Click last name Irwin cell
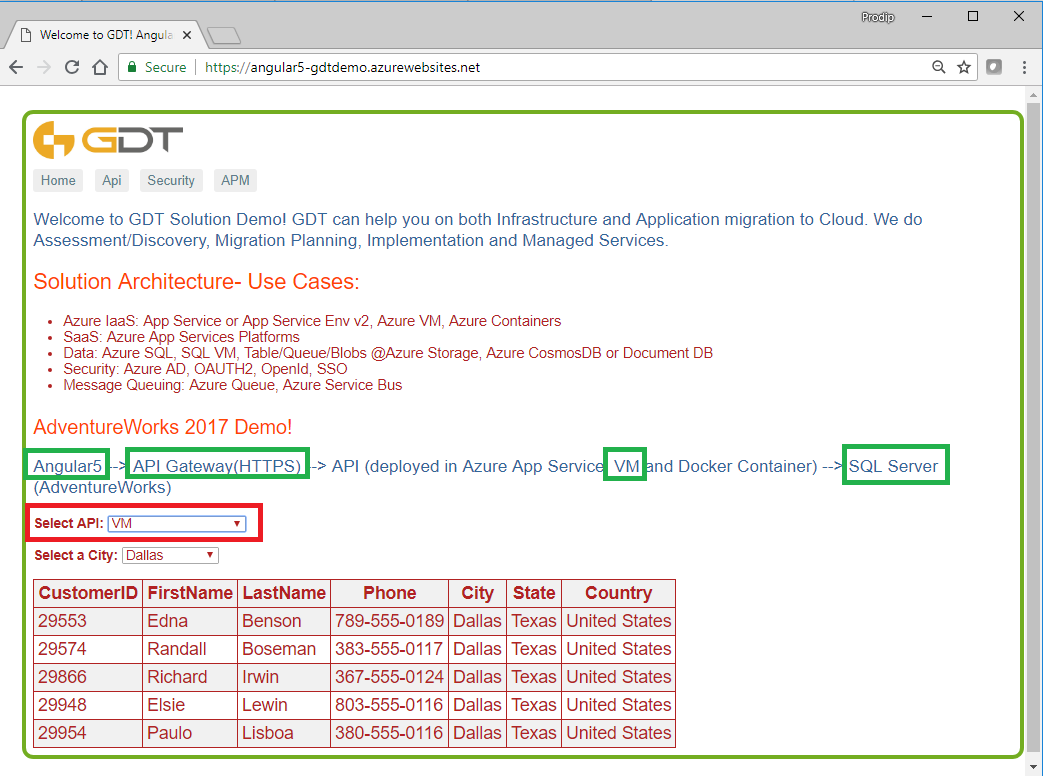The image size is (1043, 776). (x=284, y=677)
